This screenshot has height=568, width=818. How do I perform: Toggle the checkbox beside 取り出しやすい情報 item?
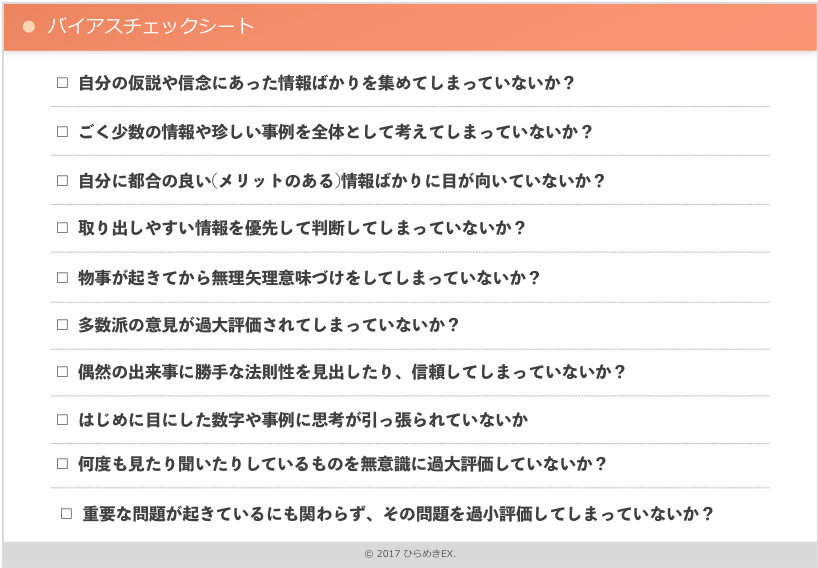(x=62, y=228)
